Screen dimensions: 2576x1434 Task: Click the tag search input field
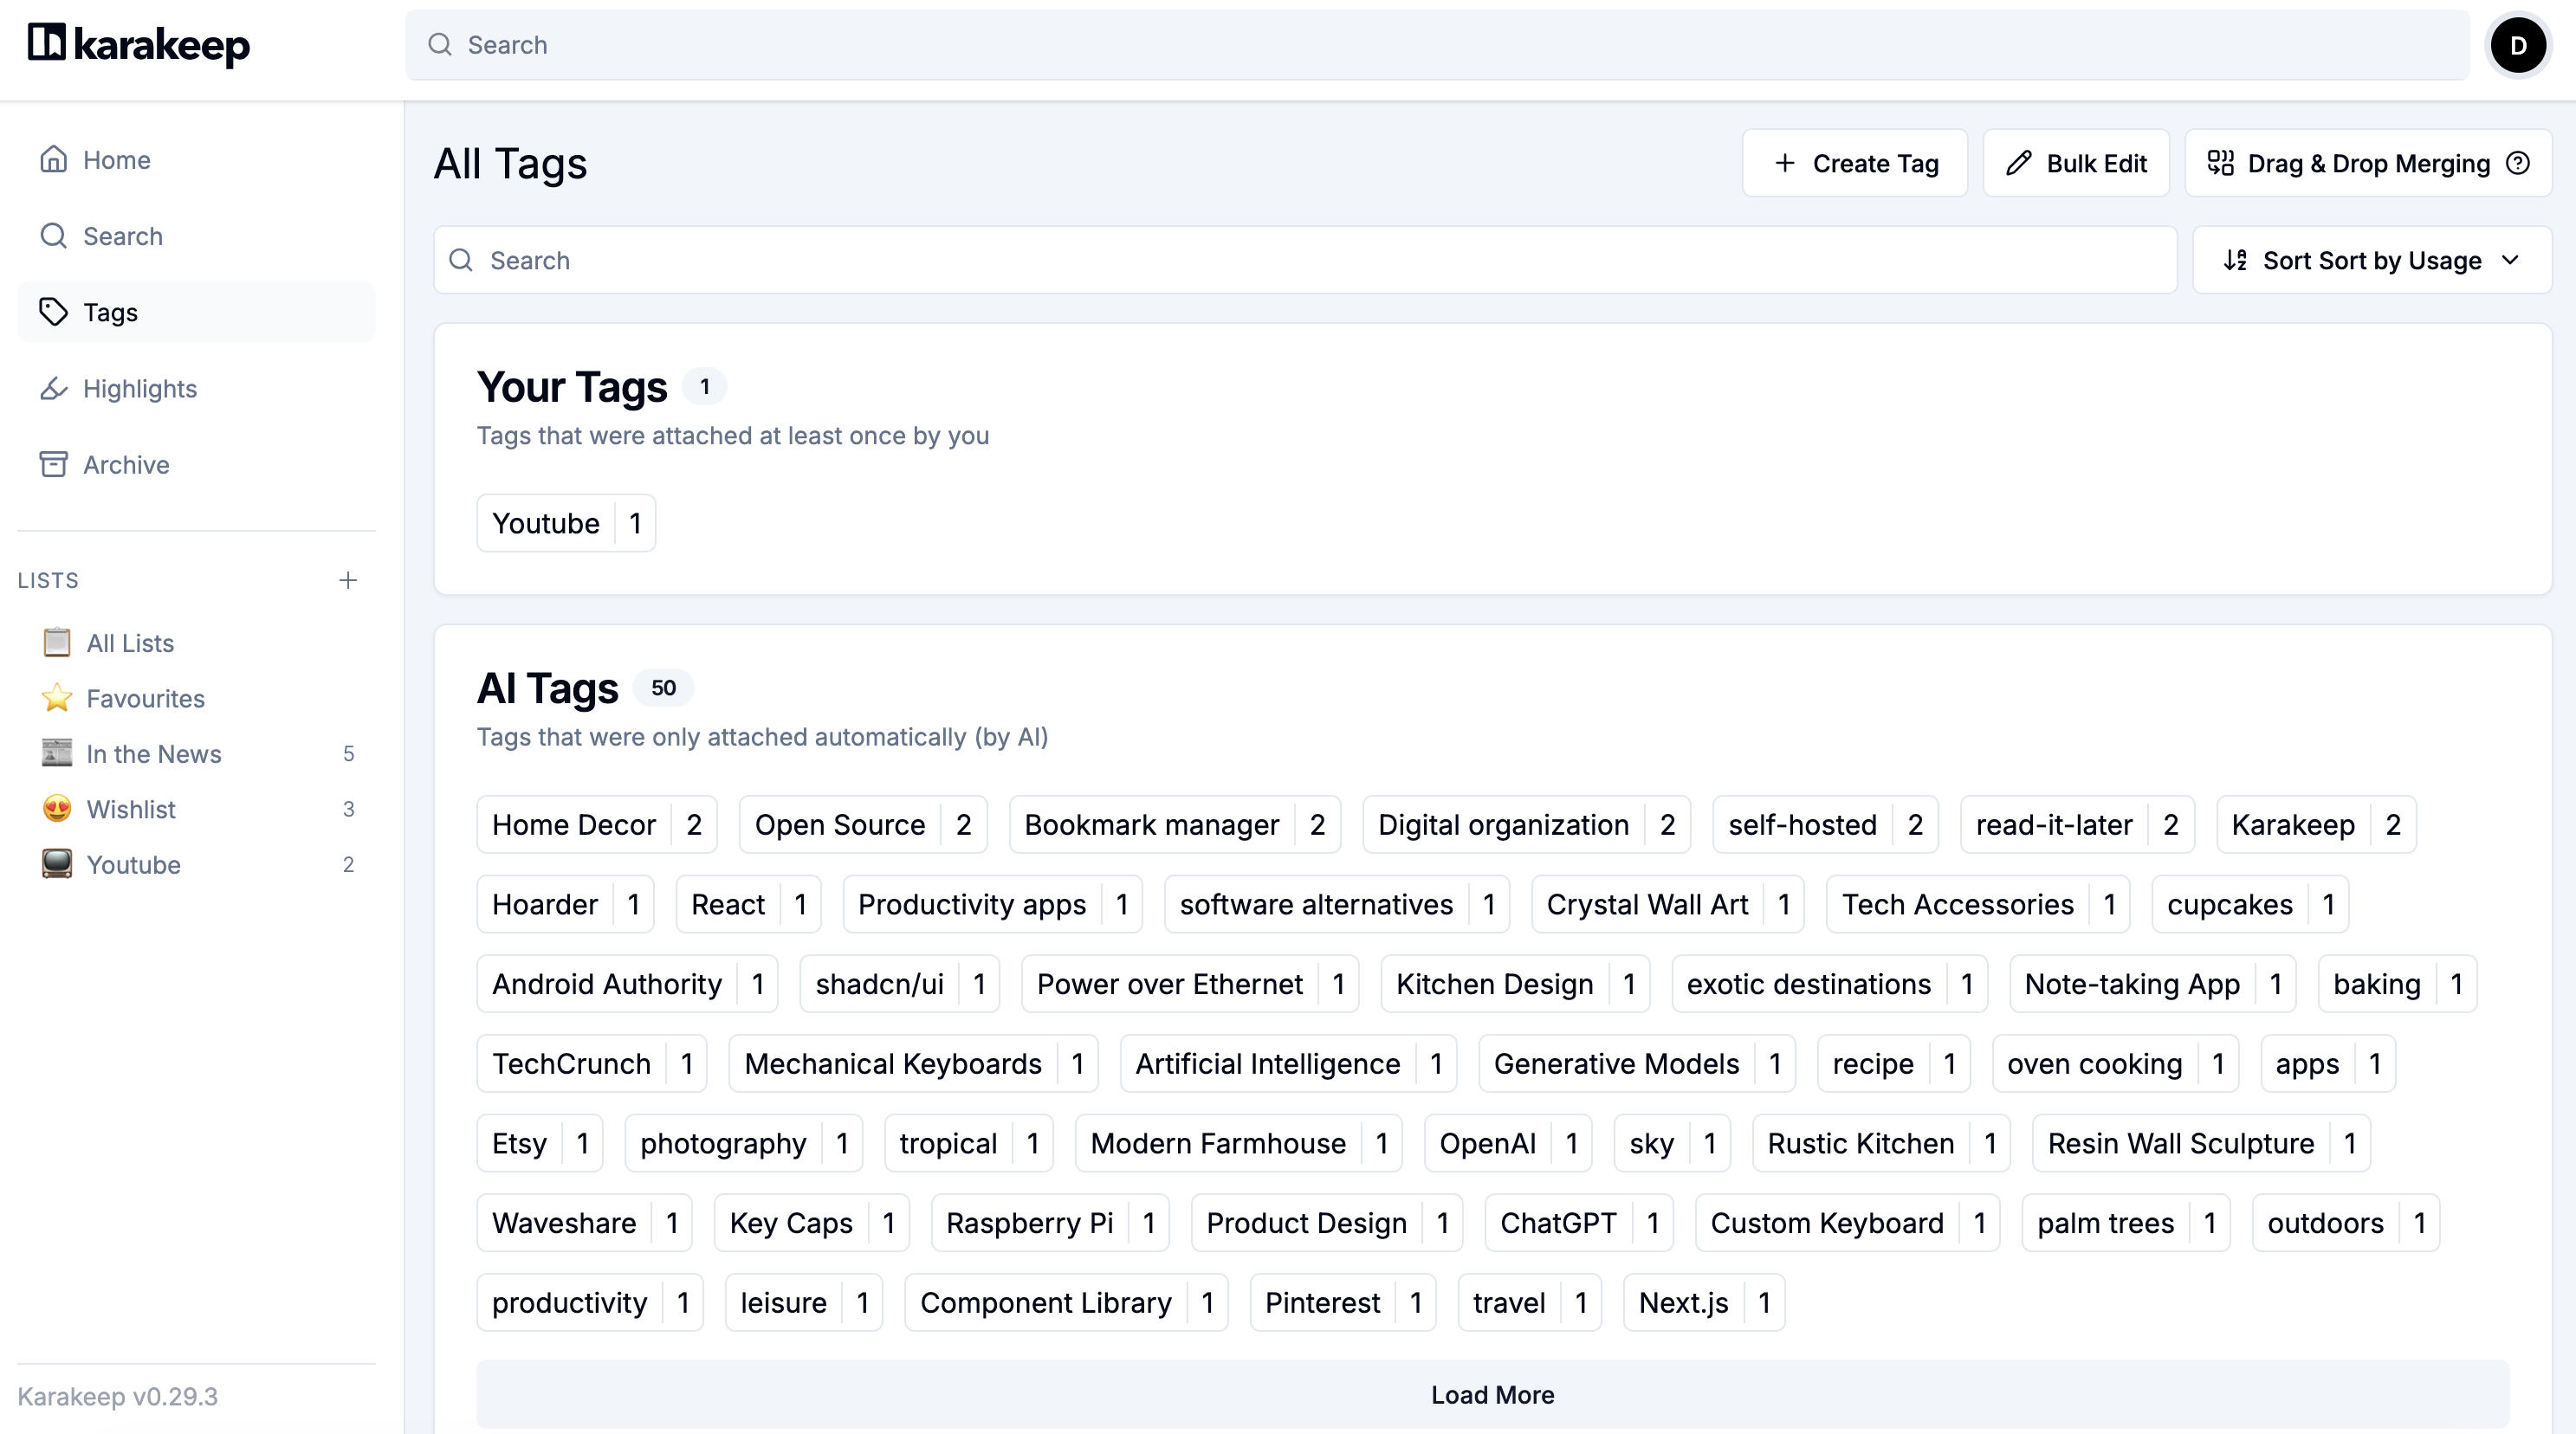click(1305, 260)
